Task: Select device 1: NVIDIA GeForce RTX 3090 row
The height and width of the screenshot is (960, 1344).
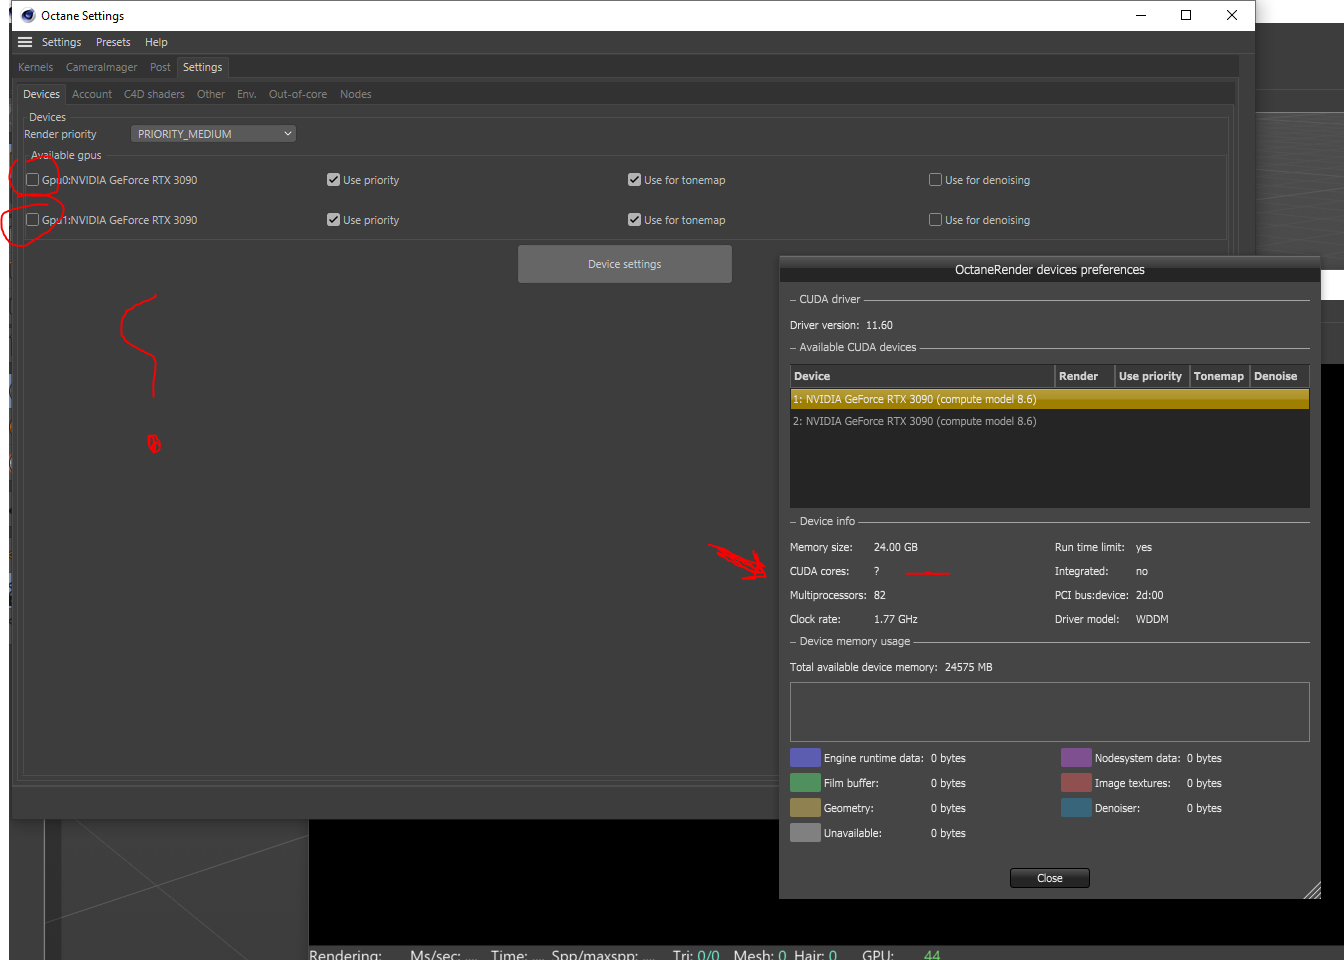Action: (x=1049, y=399)
